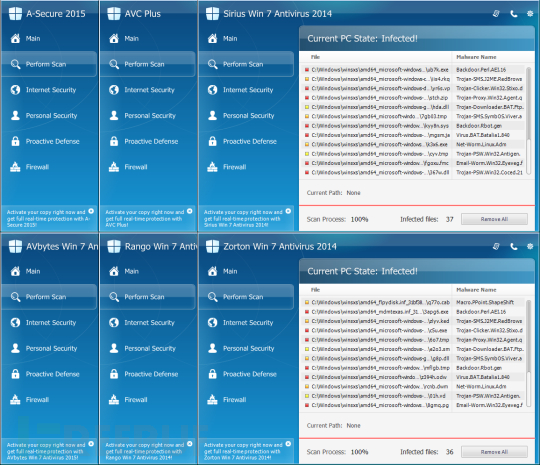Close activation notice in Sirius Win 7 Antivirus
The width and height of the screenshot is (540, 465).
[x=288, y=211]
